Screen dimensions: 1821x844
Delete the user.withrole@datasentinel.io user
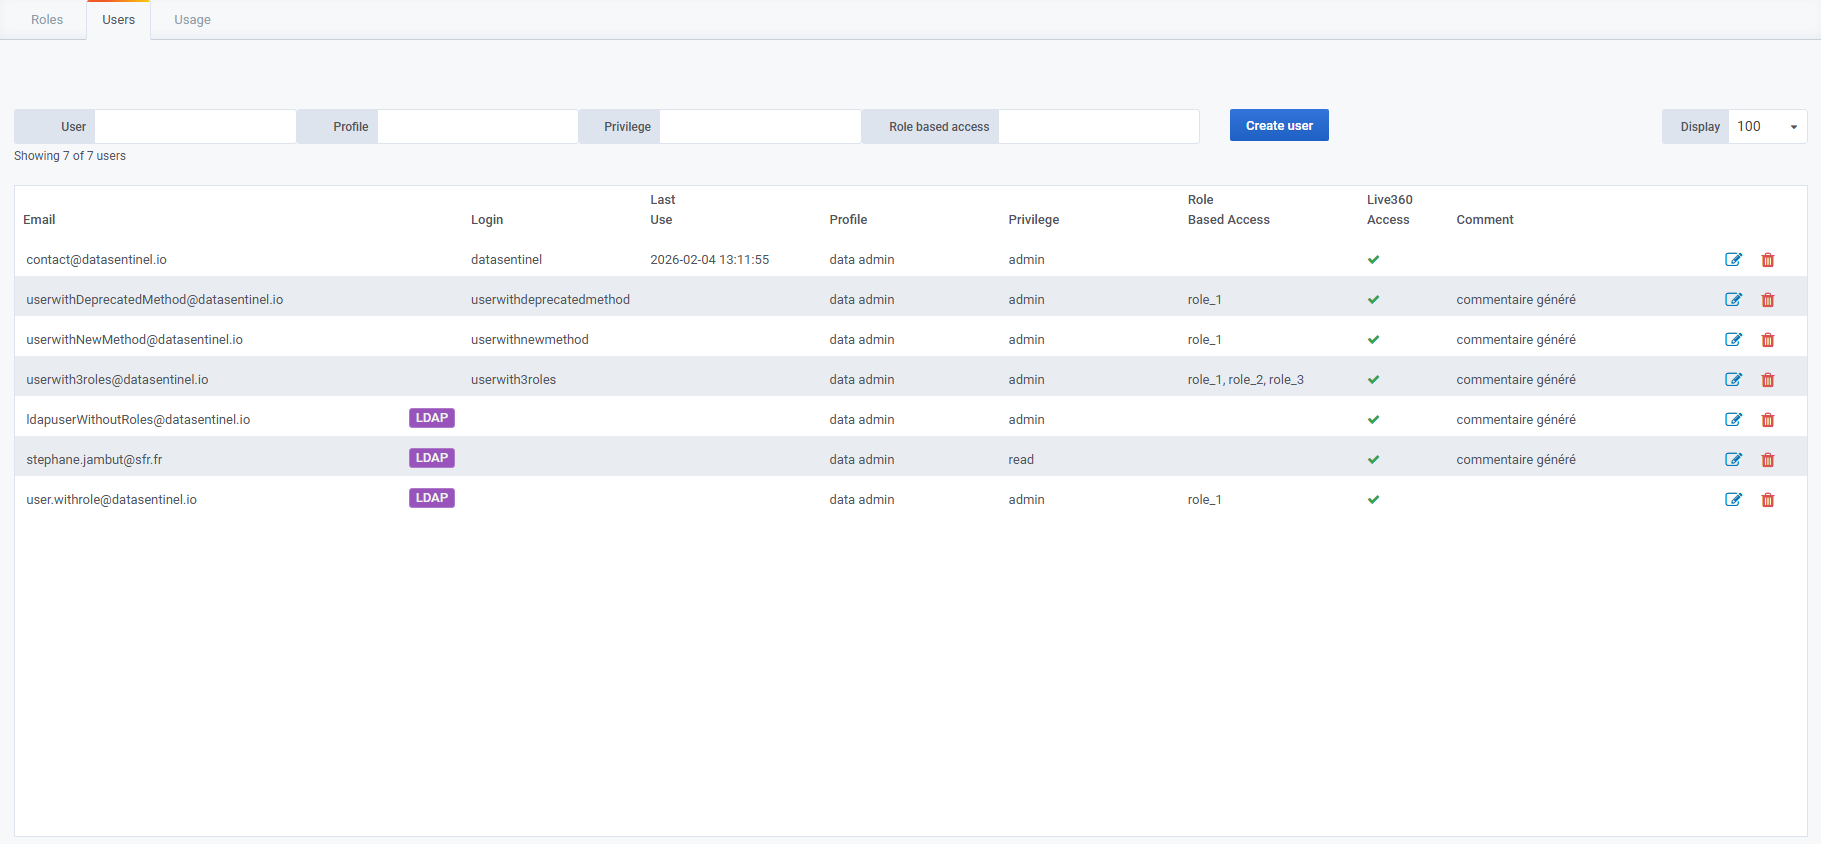[1767, 500]
